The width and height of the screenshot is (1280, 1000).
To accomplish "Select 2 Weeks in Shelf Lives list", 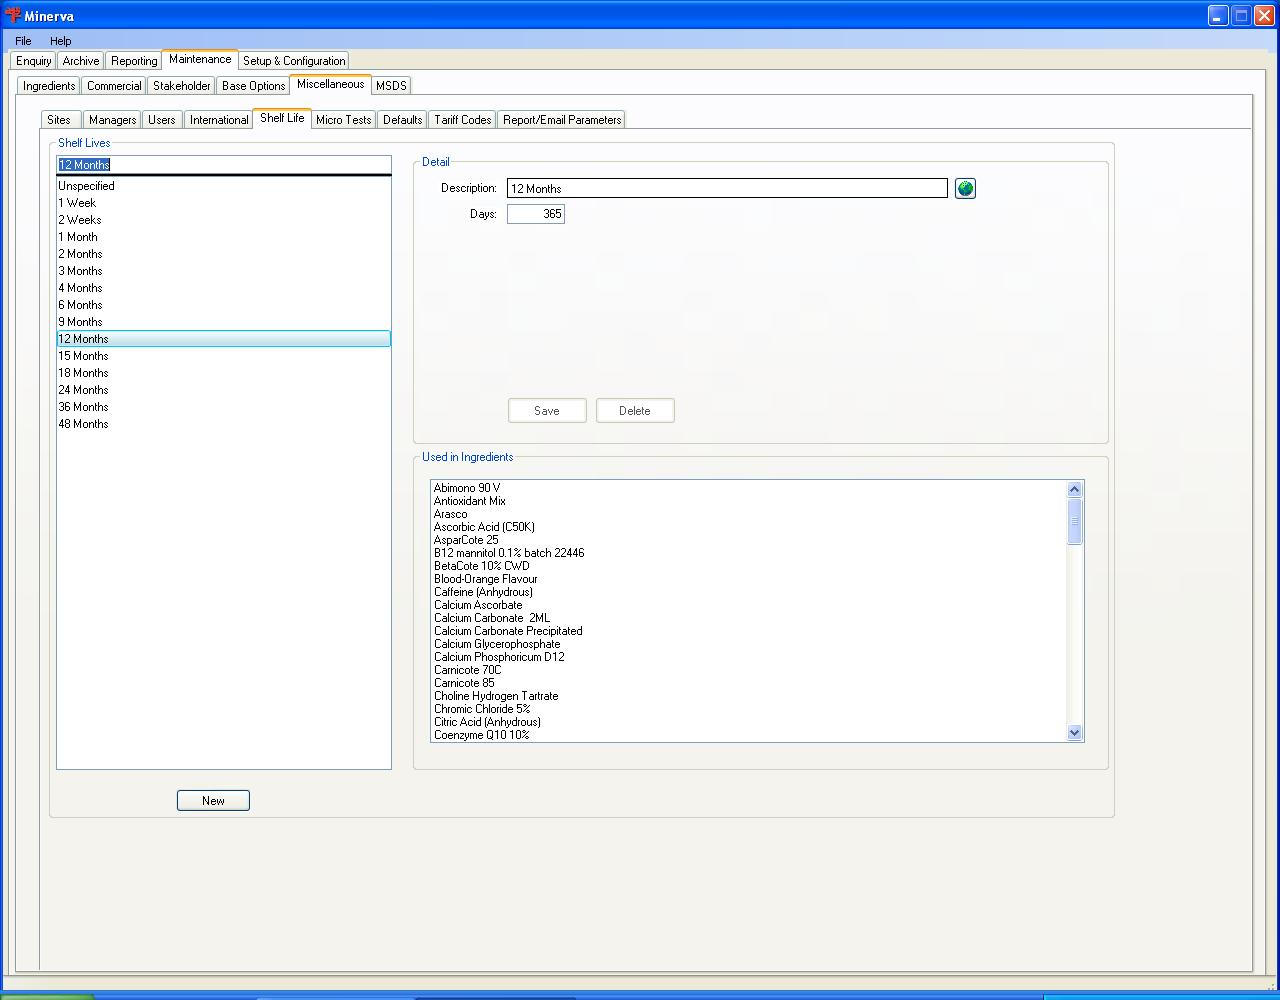I will point(224,220).
